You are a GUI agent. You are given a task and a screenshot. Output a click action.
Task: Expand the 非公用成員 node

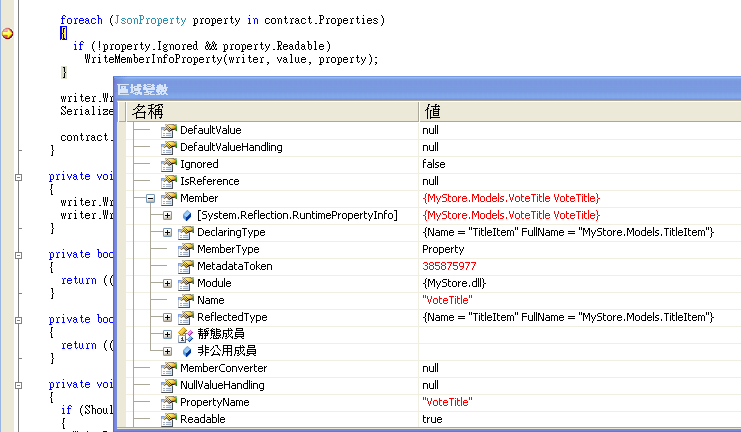point(167,352)
